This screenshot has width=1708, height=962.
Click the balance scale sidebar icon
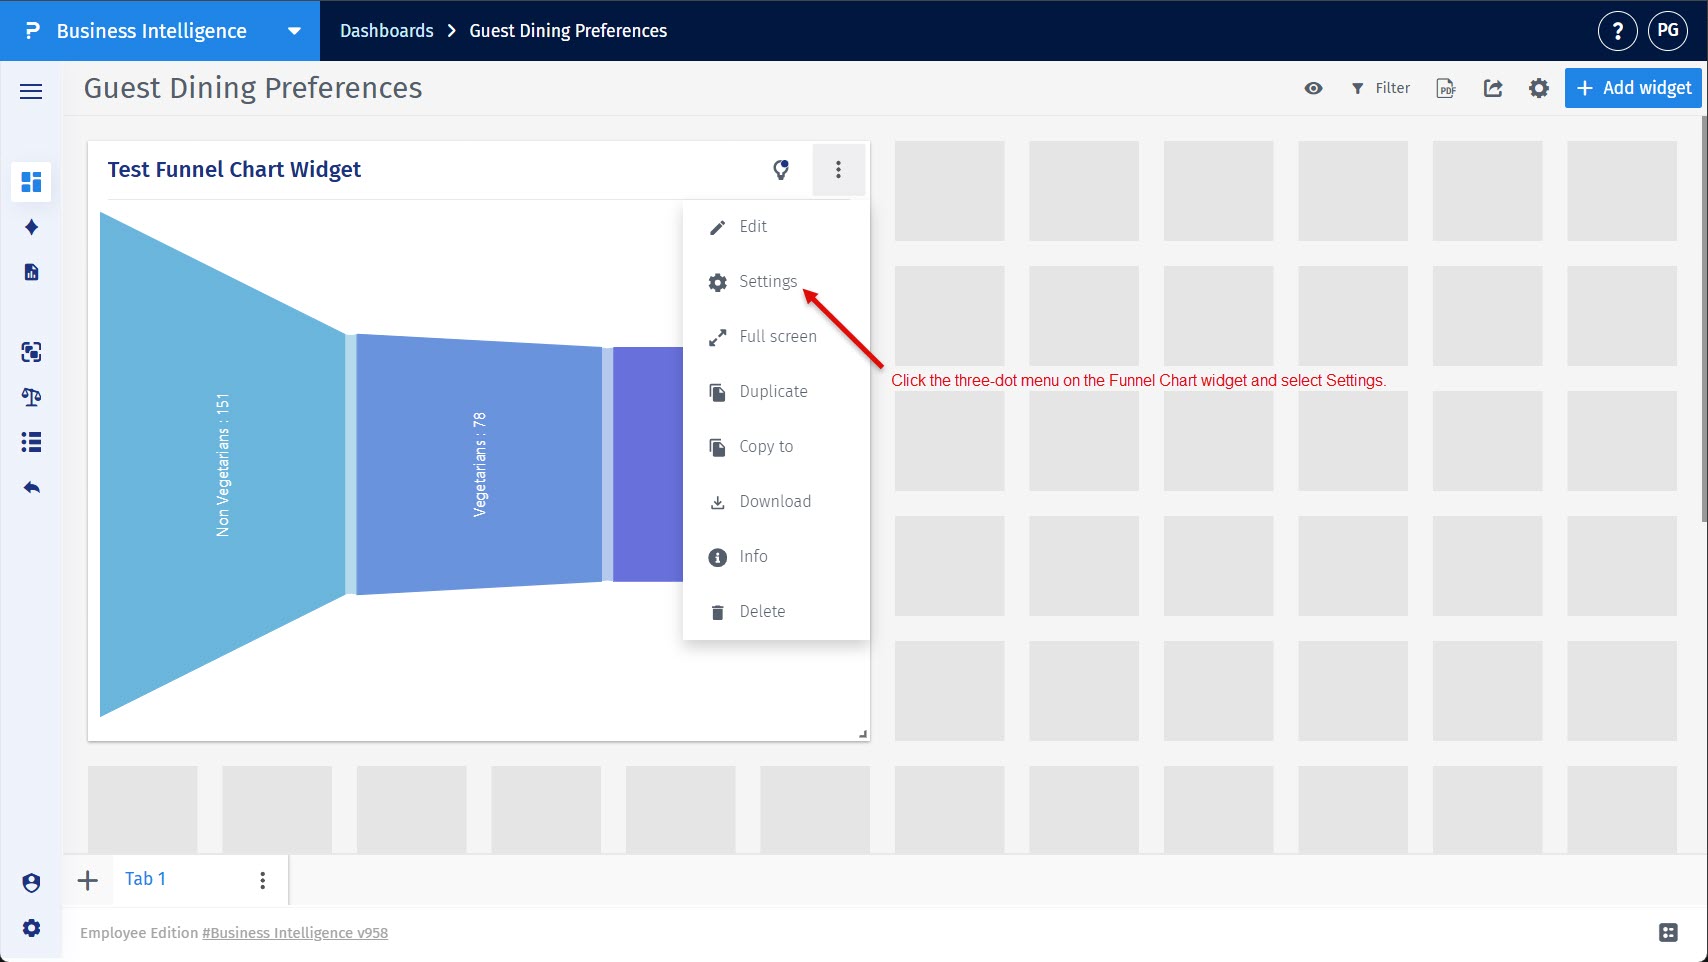(x=31, y=397)
